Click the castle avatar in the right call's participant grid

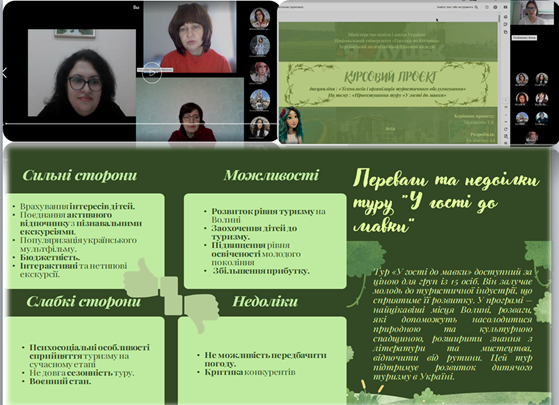click(522, 118)
